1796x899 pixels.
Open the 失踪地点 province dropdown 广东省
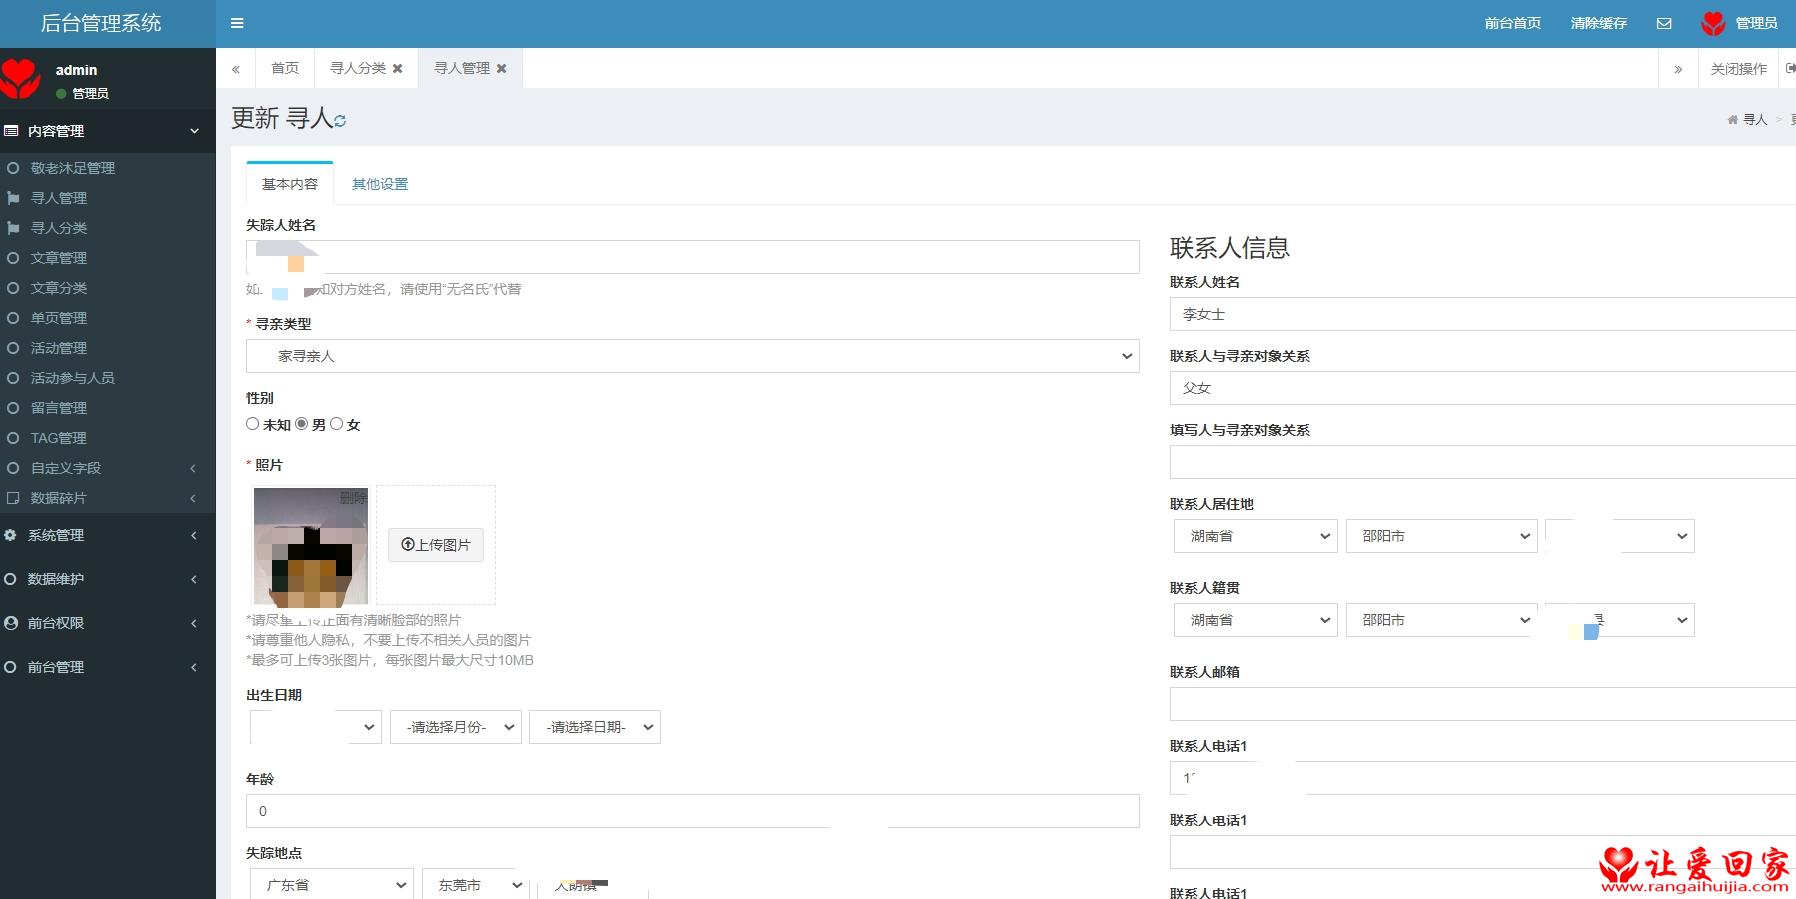coord(332,885)
